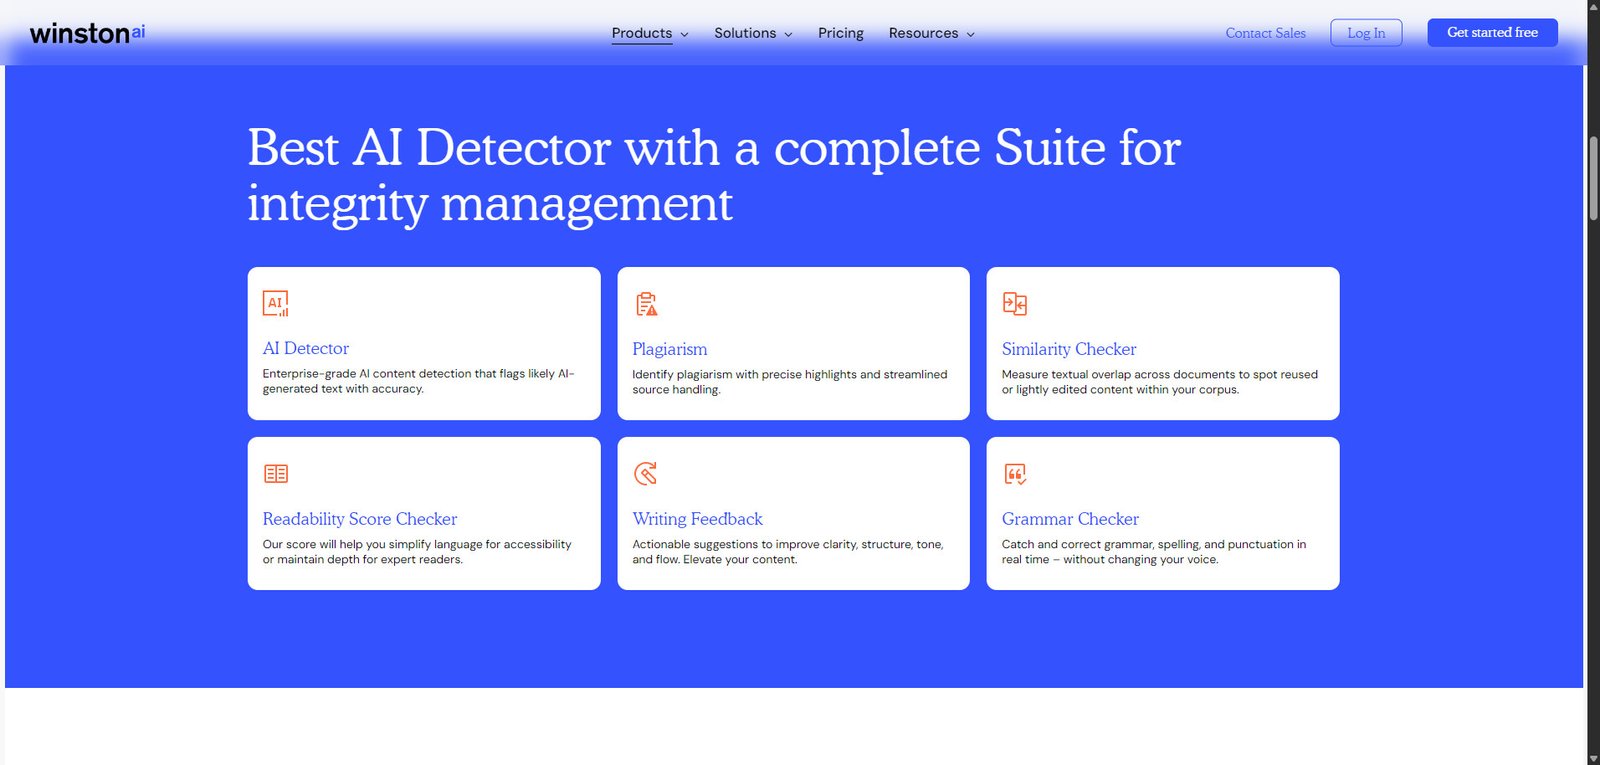
Task: Click the Readability Score Checker book icon
Action: click(x=276, y=474)
